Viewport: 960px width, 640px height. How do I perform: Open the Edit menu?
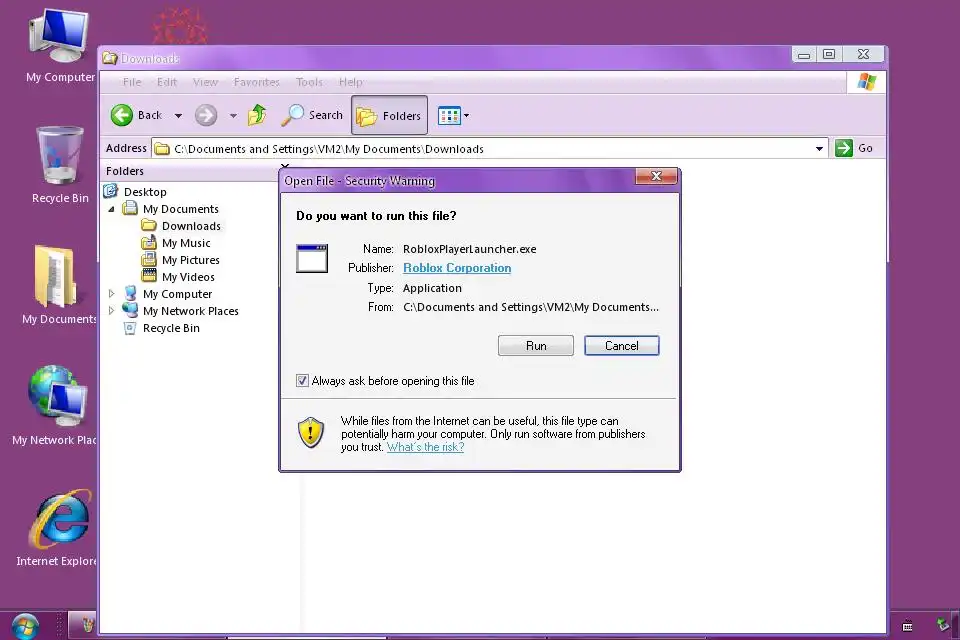pos(167,82)
